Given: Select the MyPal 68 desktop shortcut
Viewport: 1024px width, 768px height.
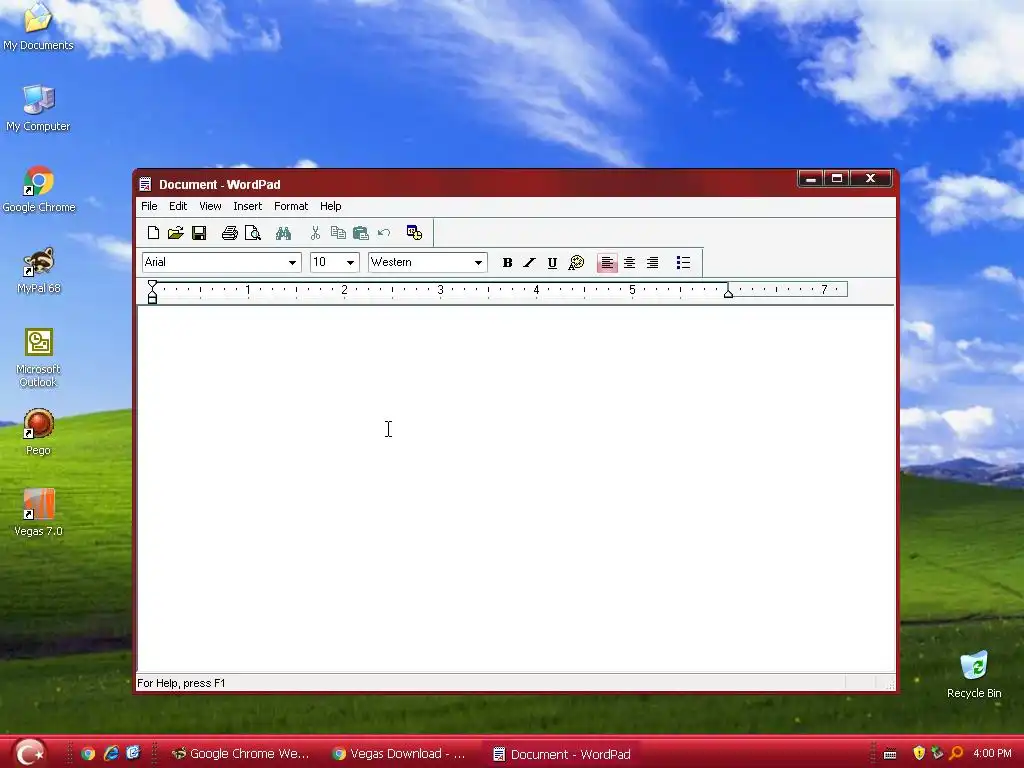Looking at the screenshot, I should click(39, 270).
